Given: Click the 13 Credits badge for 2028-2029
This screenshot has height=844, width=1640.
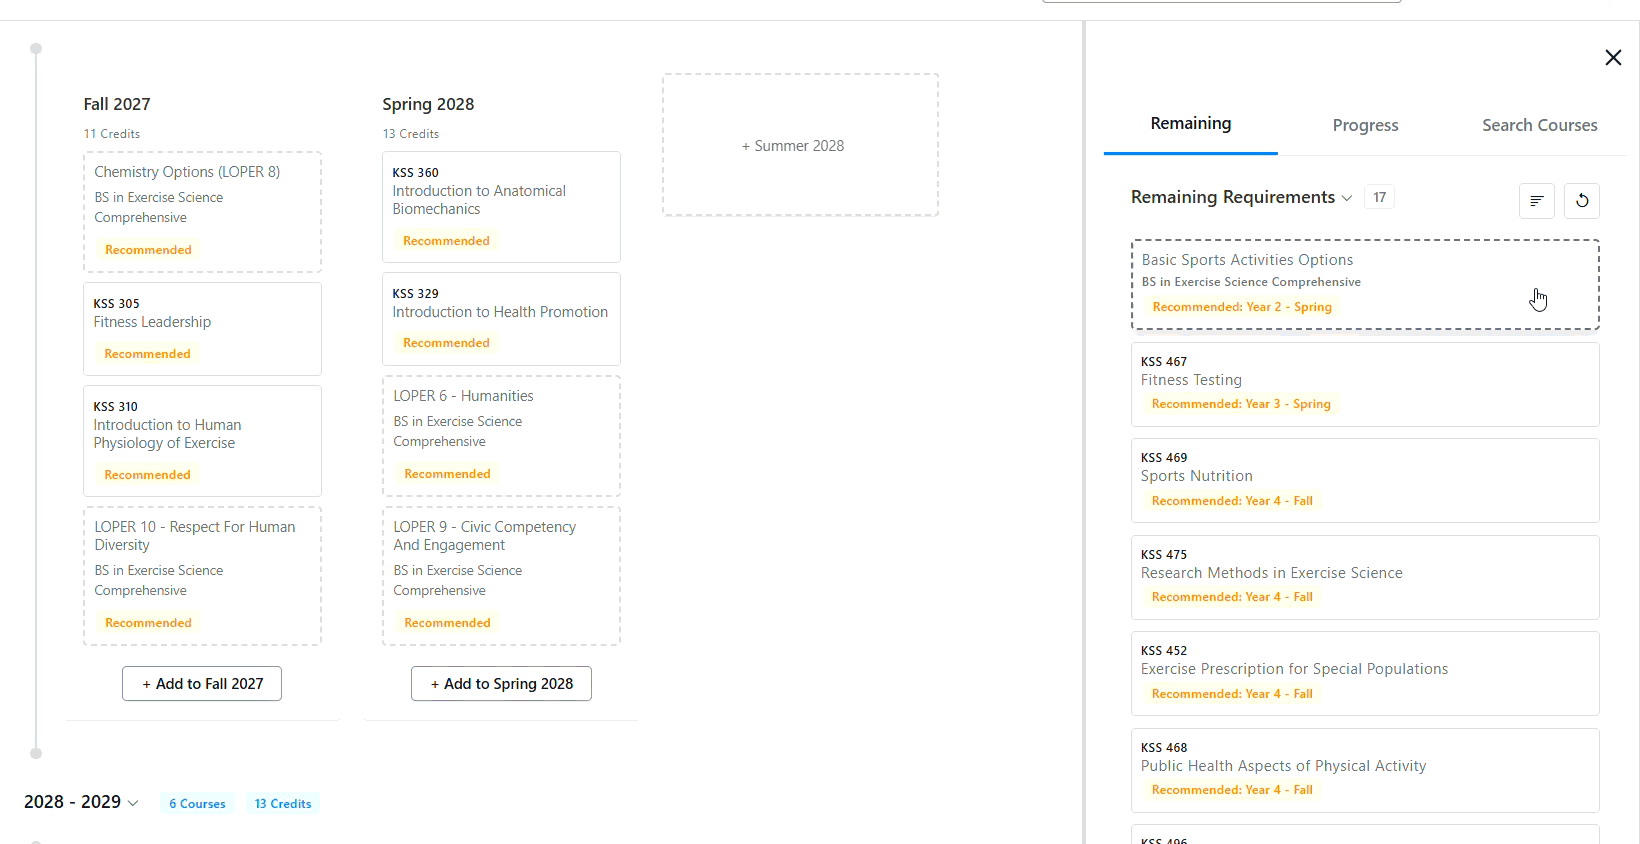Looking at the screenshot, I should coord(283,804).
